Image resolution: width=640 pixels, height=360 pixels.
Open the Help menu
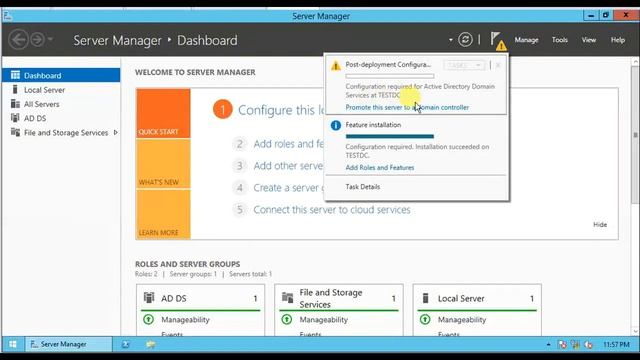click(618, 40)
